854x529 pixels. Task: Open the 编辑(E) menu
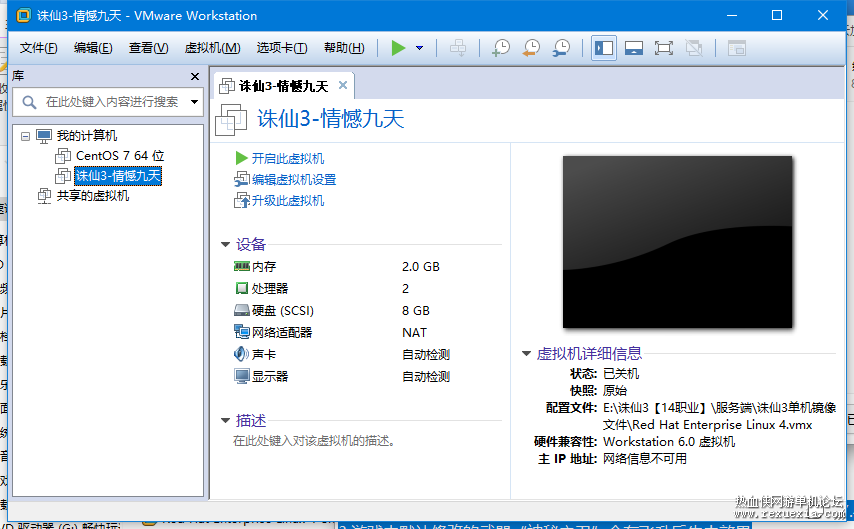click(93, 48)
